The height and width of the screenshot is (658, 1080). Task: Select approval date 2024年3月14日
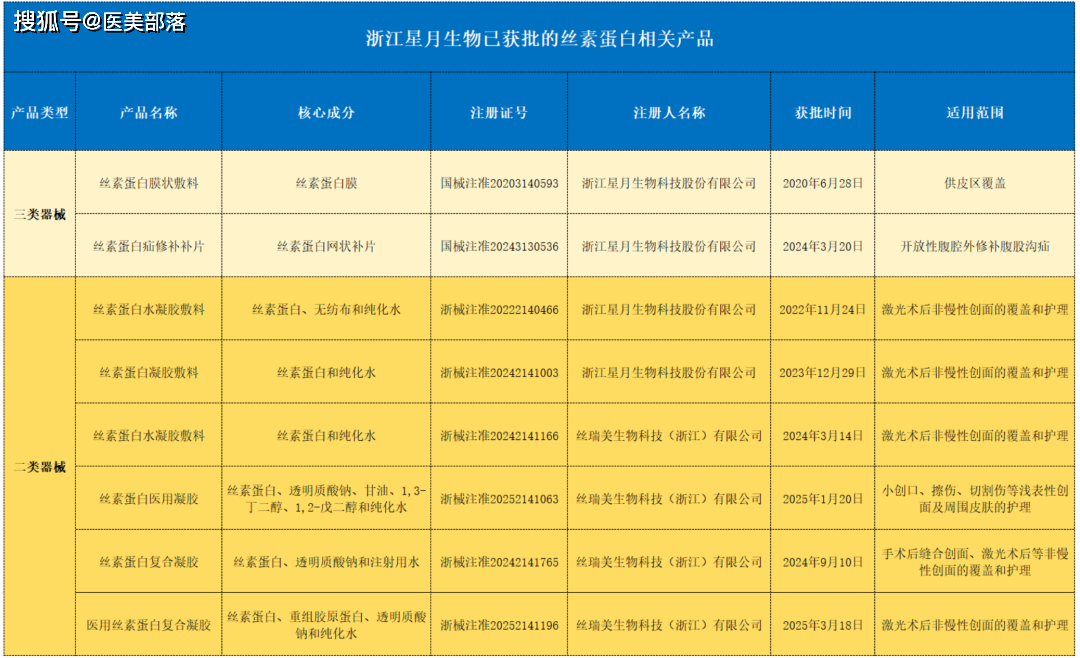pyautogui.click(x=823, y=435)
